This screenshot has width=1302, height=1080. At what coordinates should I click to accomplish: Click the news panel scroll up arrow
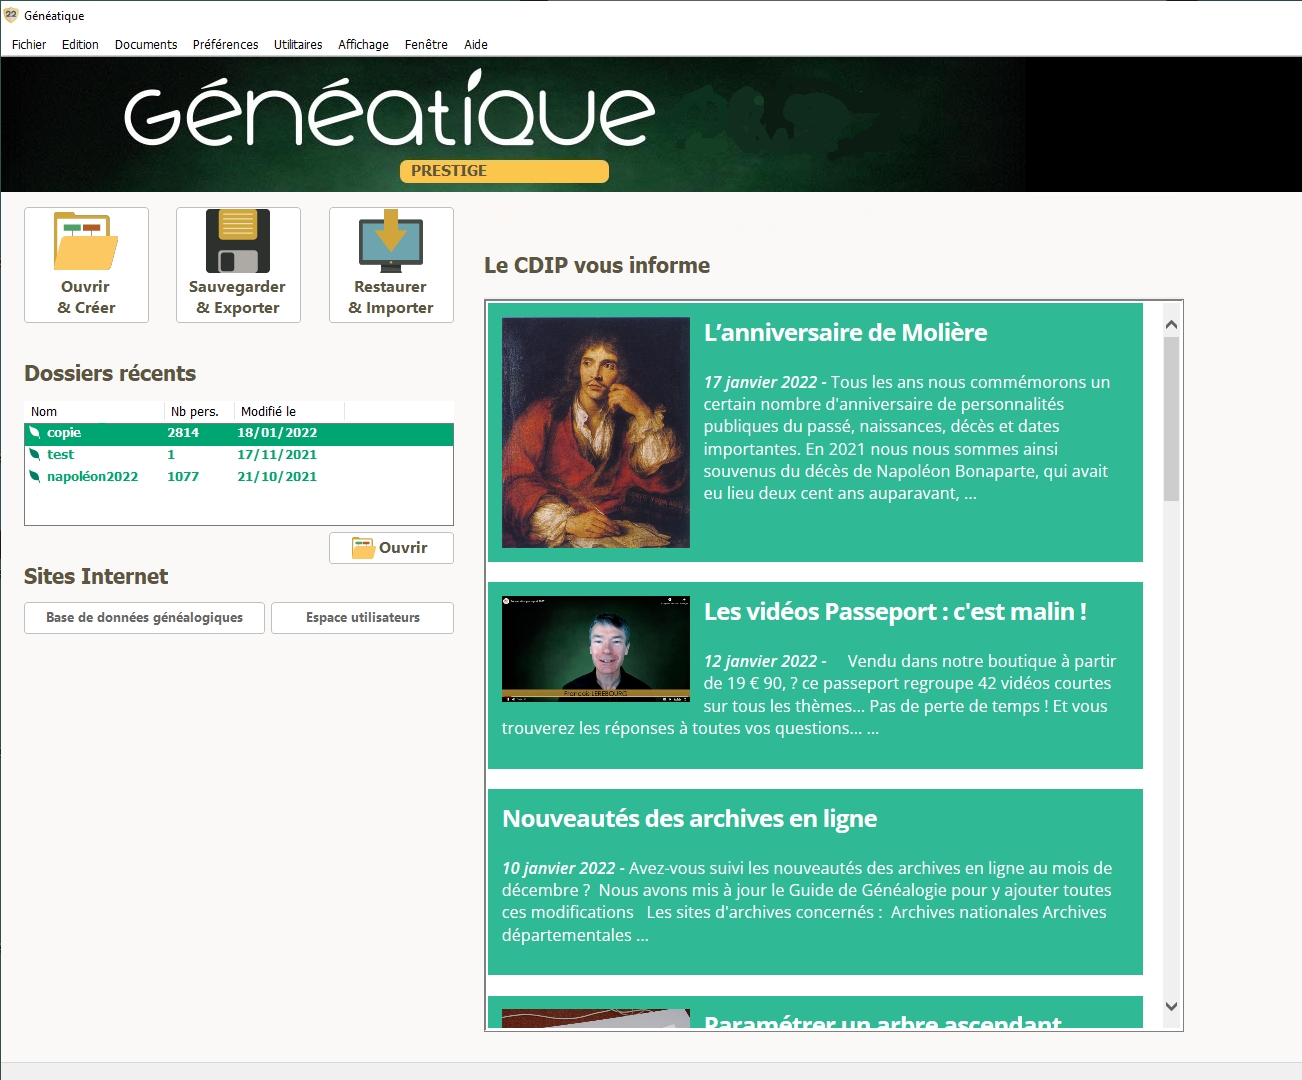tap(1172, 325)
